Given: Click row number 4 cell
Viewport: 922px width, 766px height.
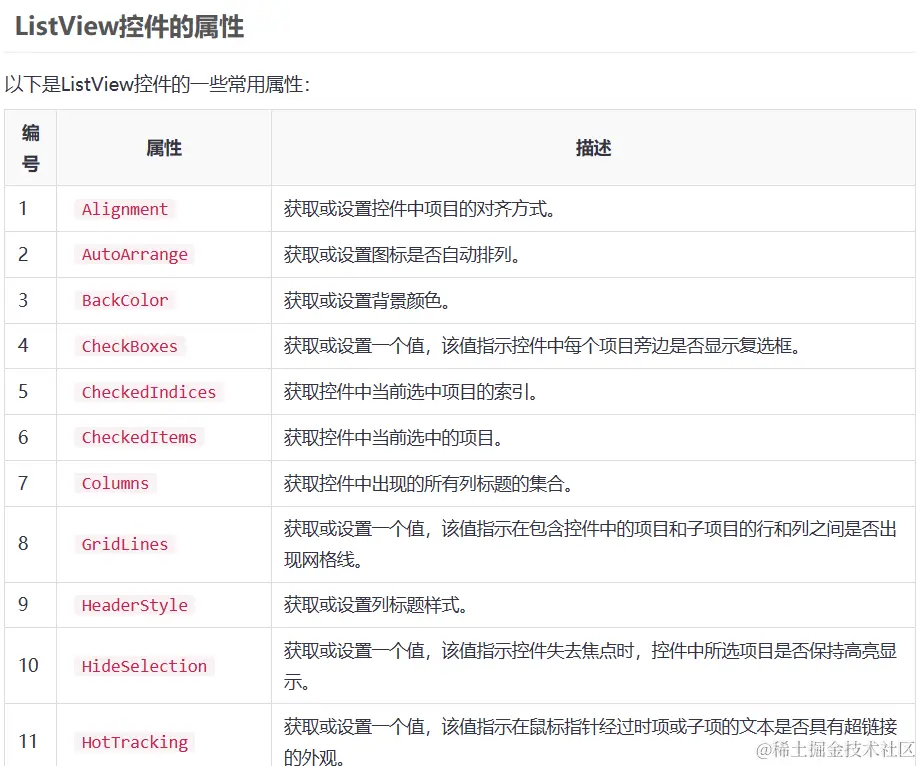Looking at the screenshot, I should [31, 346].
